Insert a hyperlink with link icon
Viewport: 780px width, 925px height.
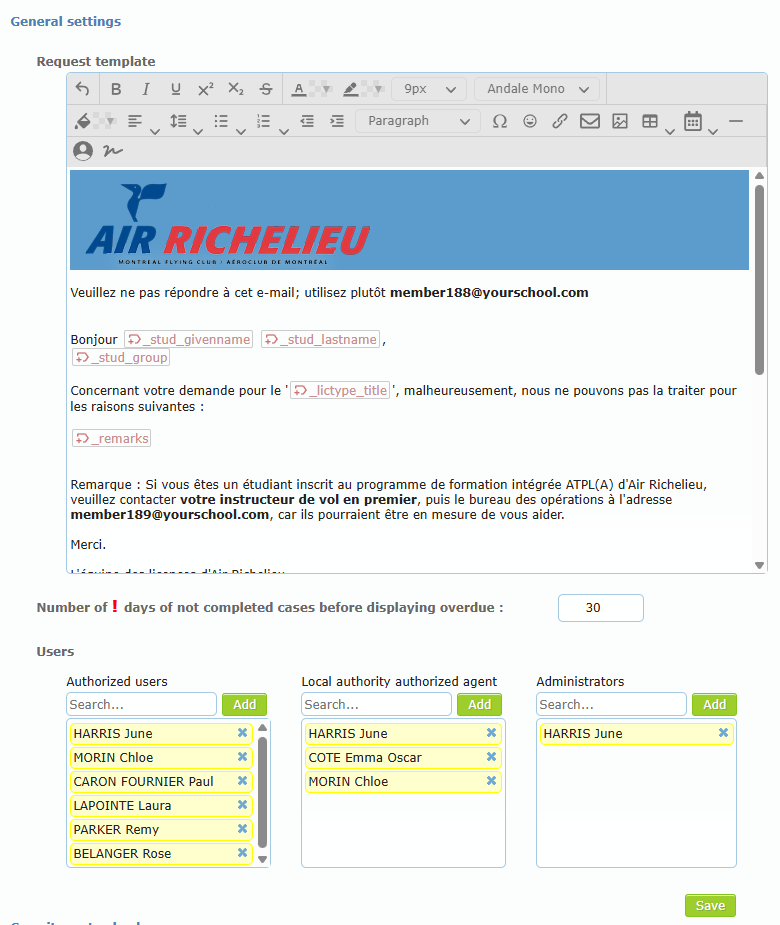click(559, 121)
